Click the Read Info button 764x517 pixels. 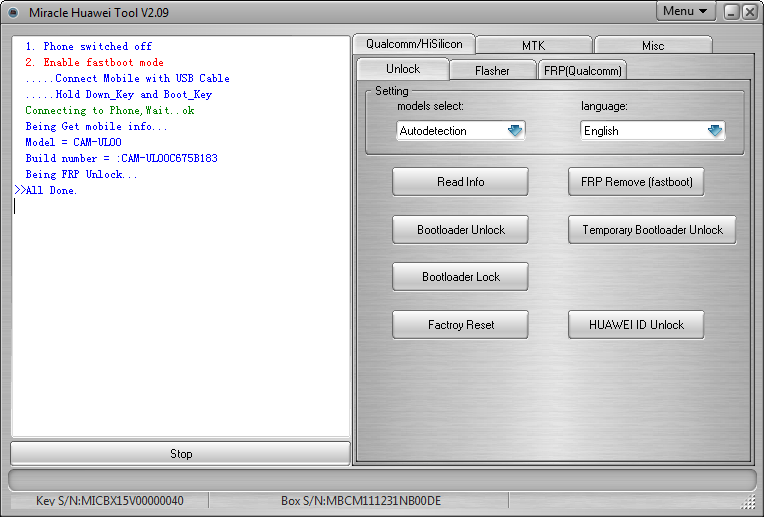click(x=460, y=182)
